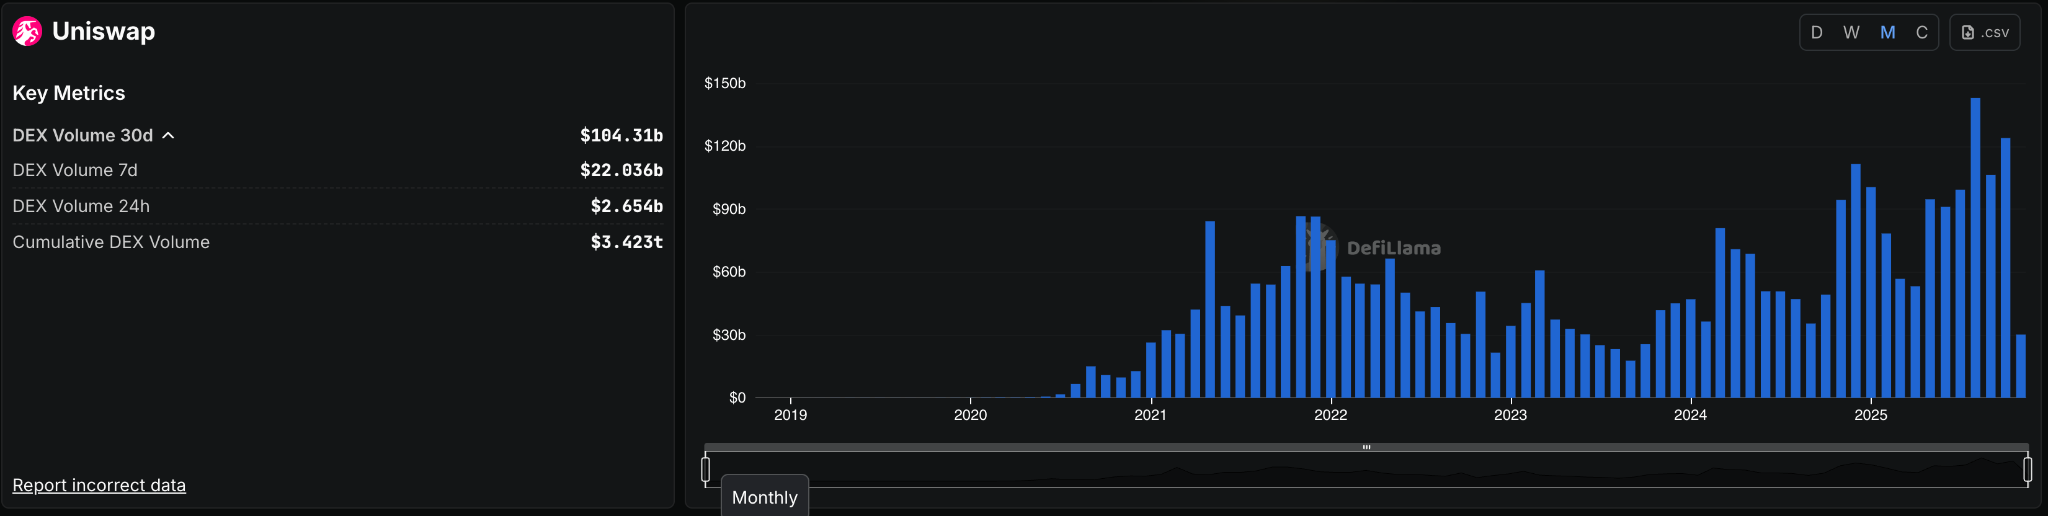This screenshot has height=516, width=2048.
Task: Click the $90b y-axis label
Action: click(729, 209)
